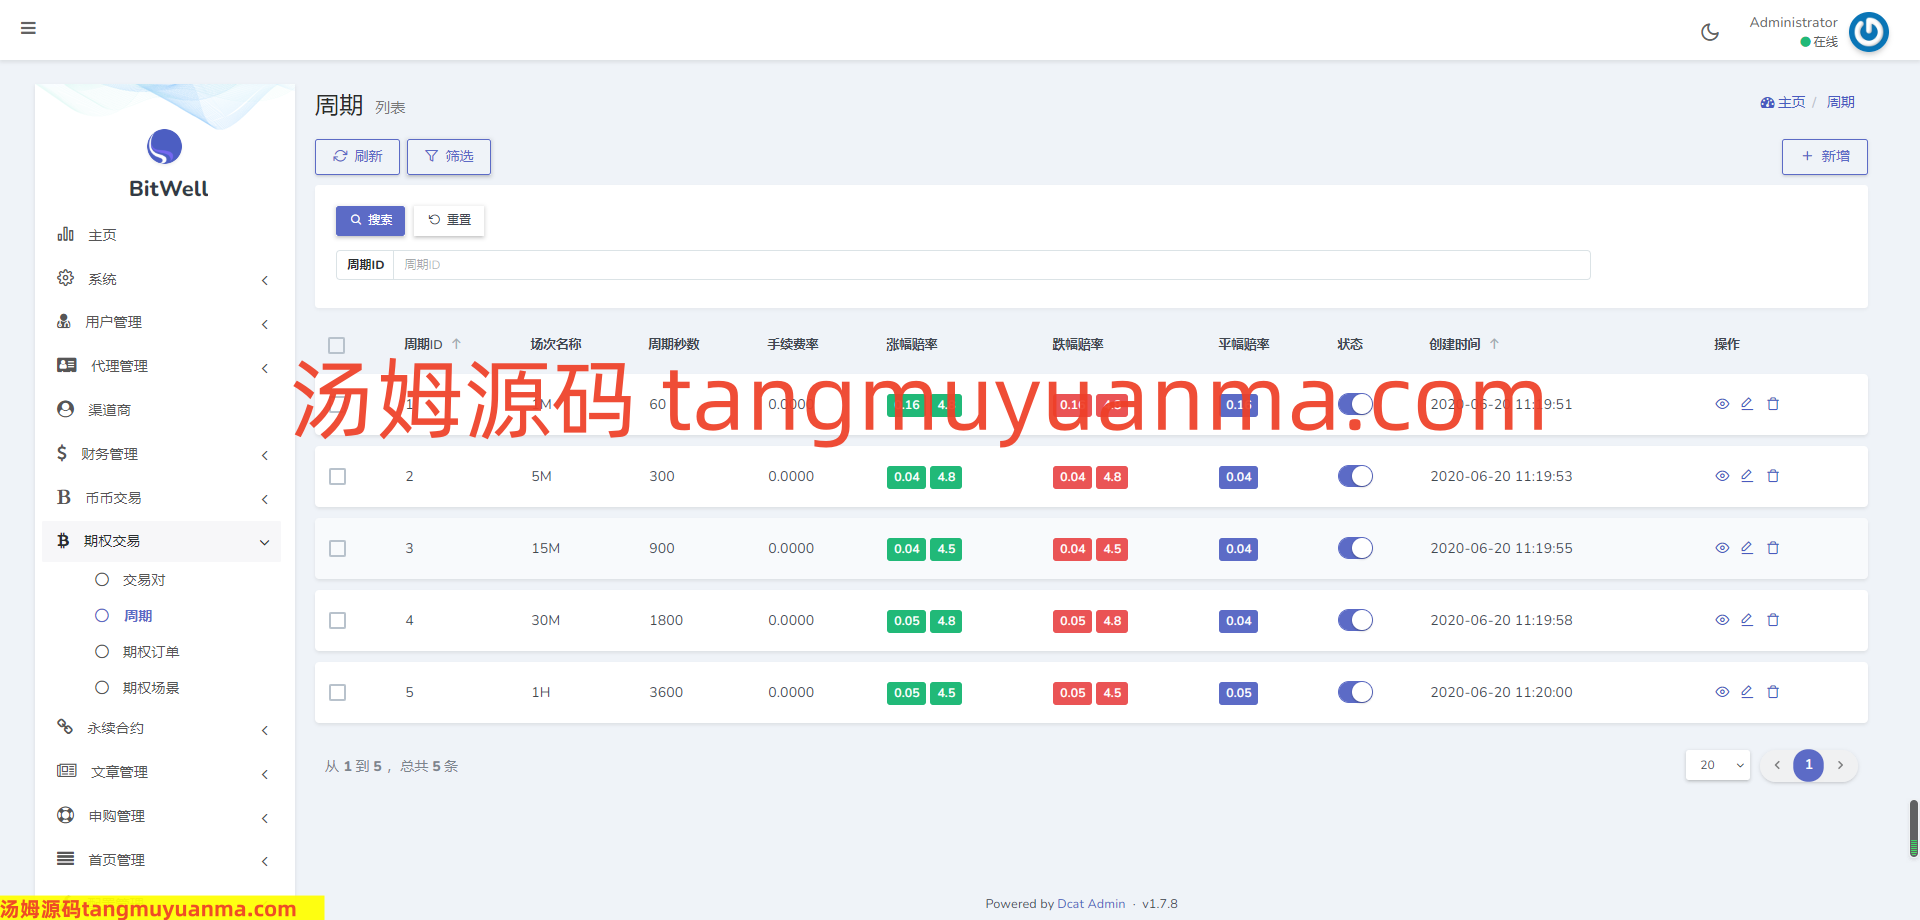
Task: Expand the 用户管理 sidebar menu
Action: pos(160,322)
